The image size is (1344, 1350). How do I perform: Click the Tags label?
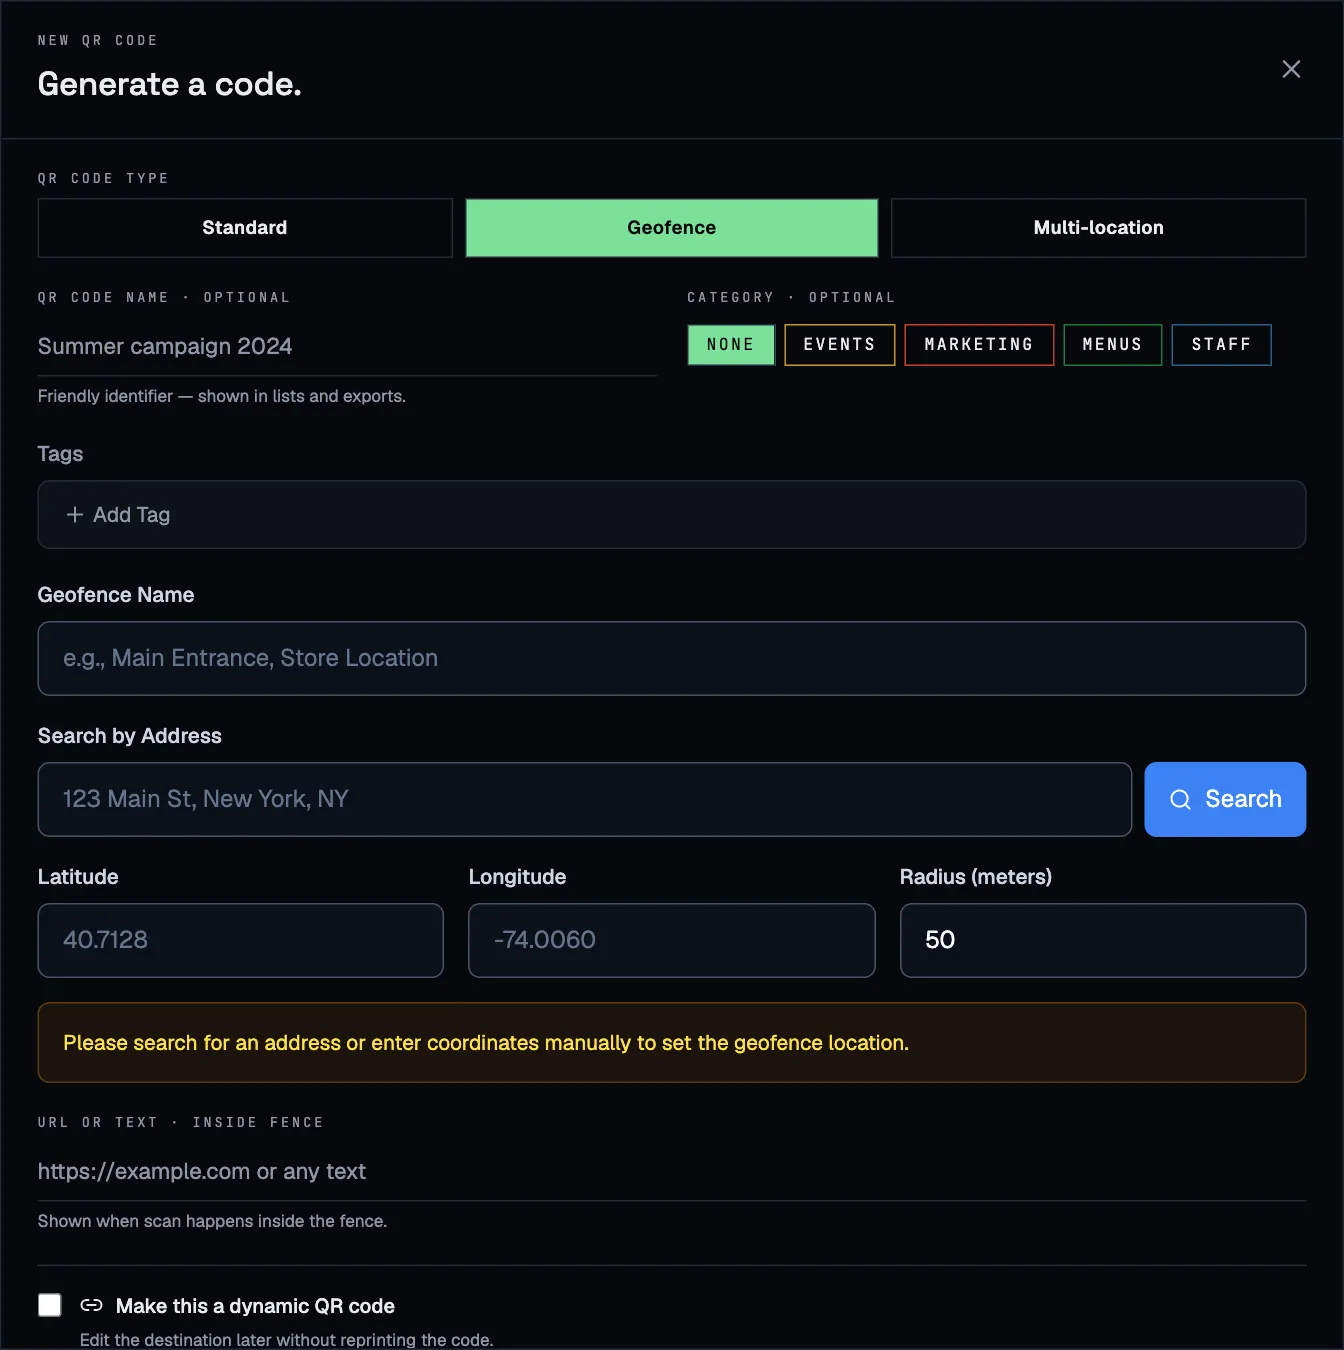pos(60,454)
